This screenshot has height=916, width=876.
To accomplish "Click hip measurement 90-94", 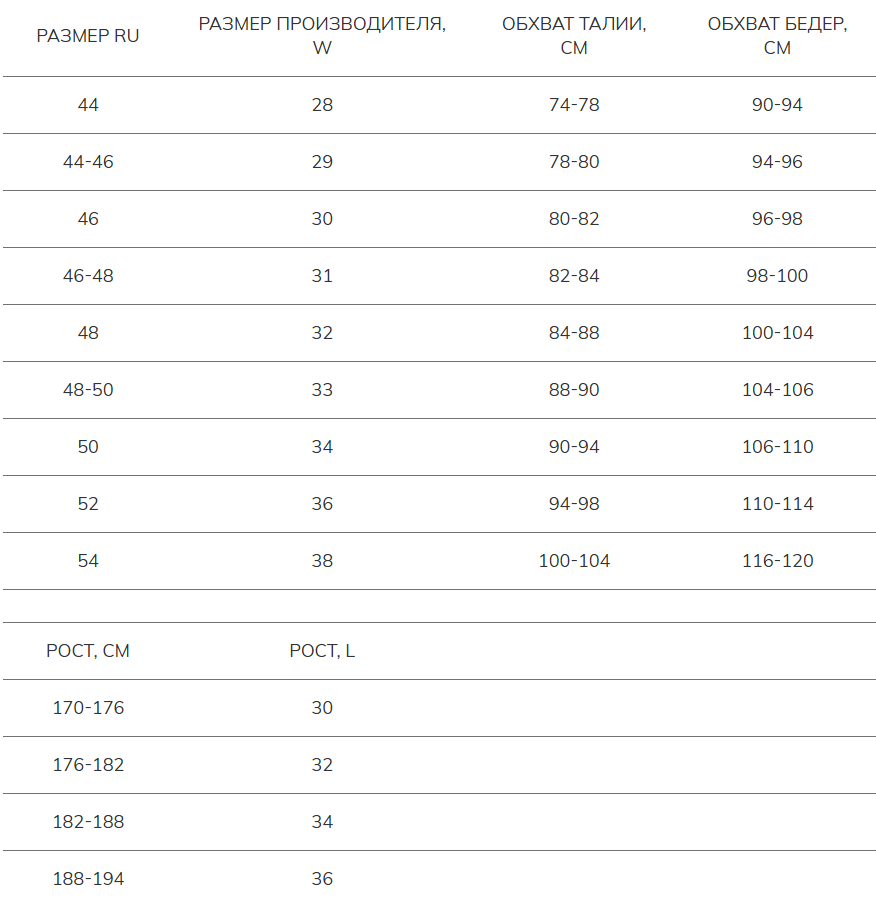I will [777, 105].
